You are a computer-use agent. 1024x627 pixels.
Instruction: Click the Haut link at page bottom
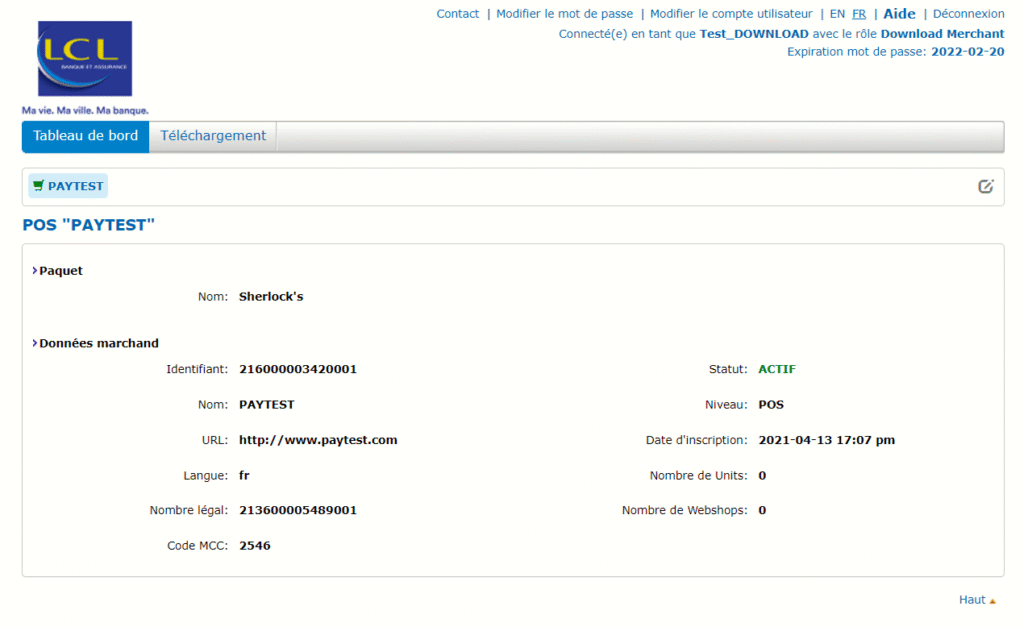click(x=971, y=599)
